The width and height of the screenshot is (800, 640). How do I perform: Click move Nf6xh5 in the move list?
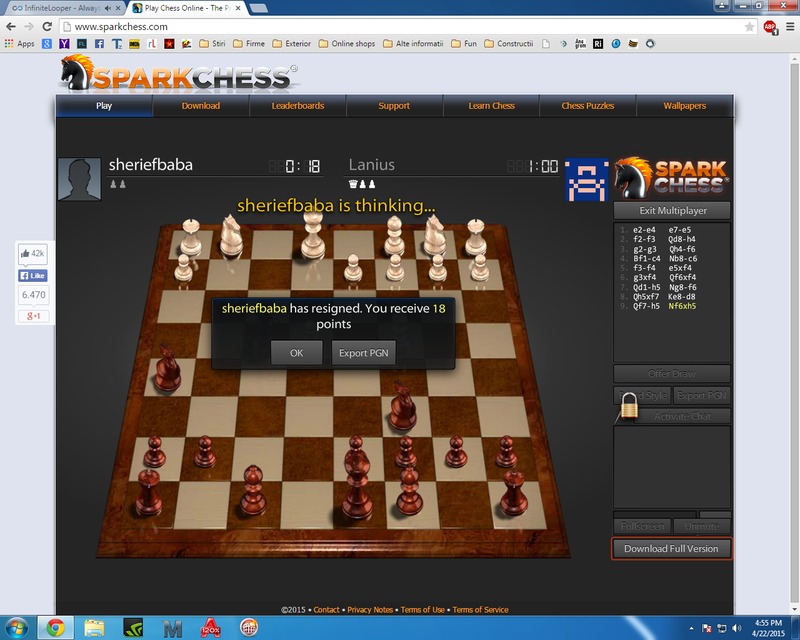tap(682, 306)
